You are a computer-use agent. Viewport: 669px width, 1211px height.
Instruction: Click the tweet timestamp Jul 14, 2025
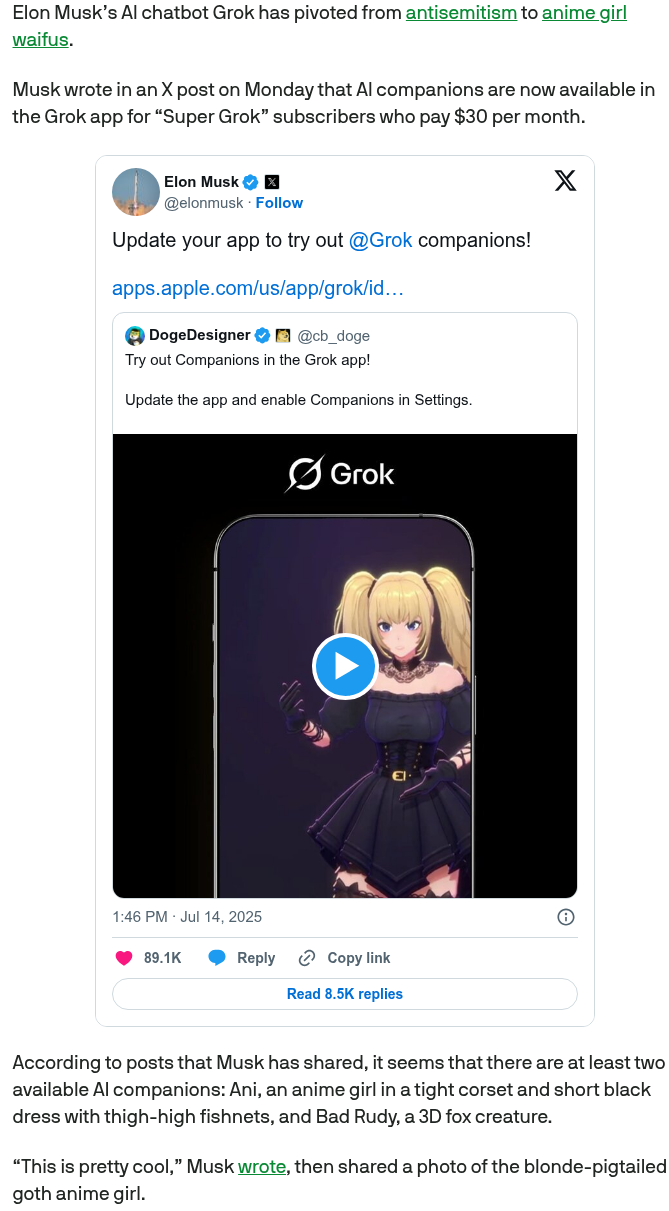point(187,917)
